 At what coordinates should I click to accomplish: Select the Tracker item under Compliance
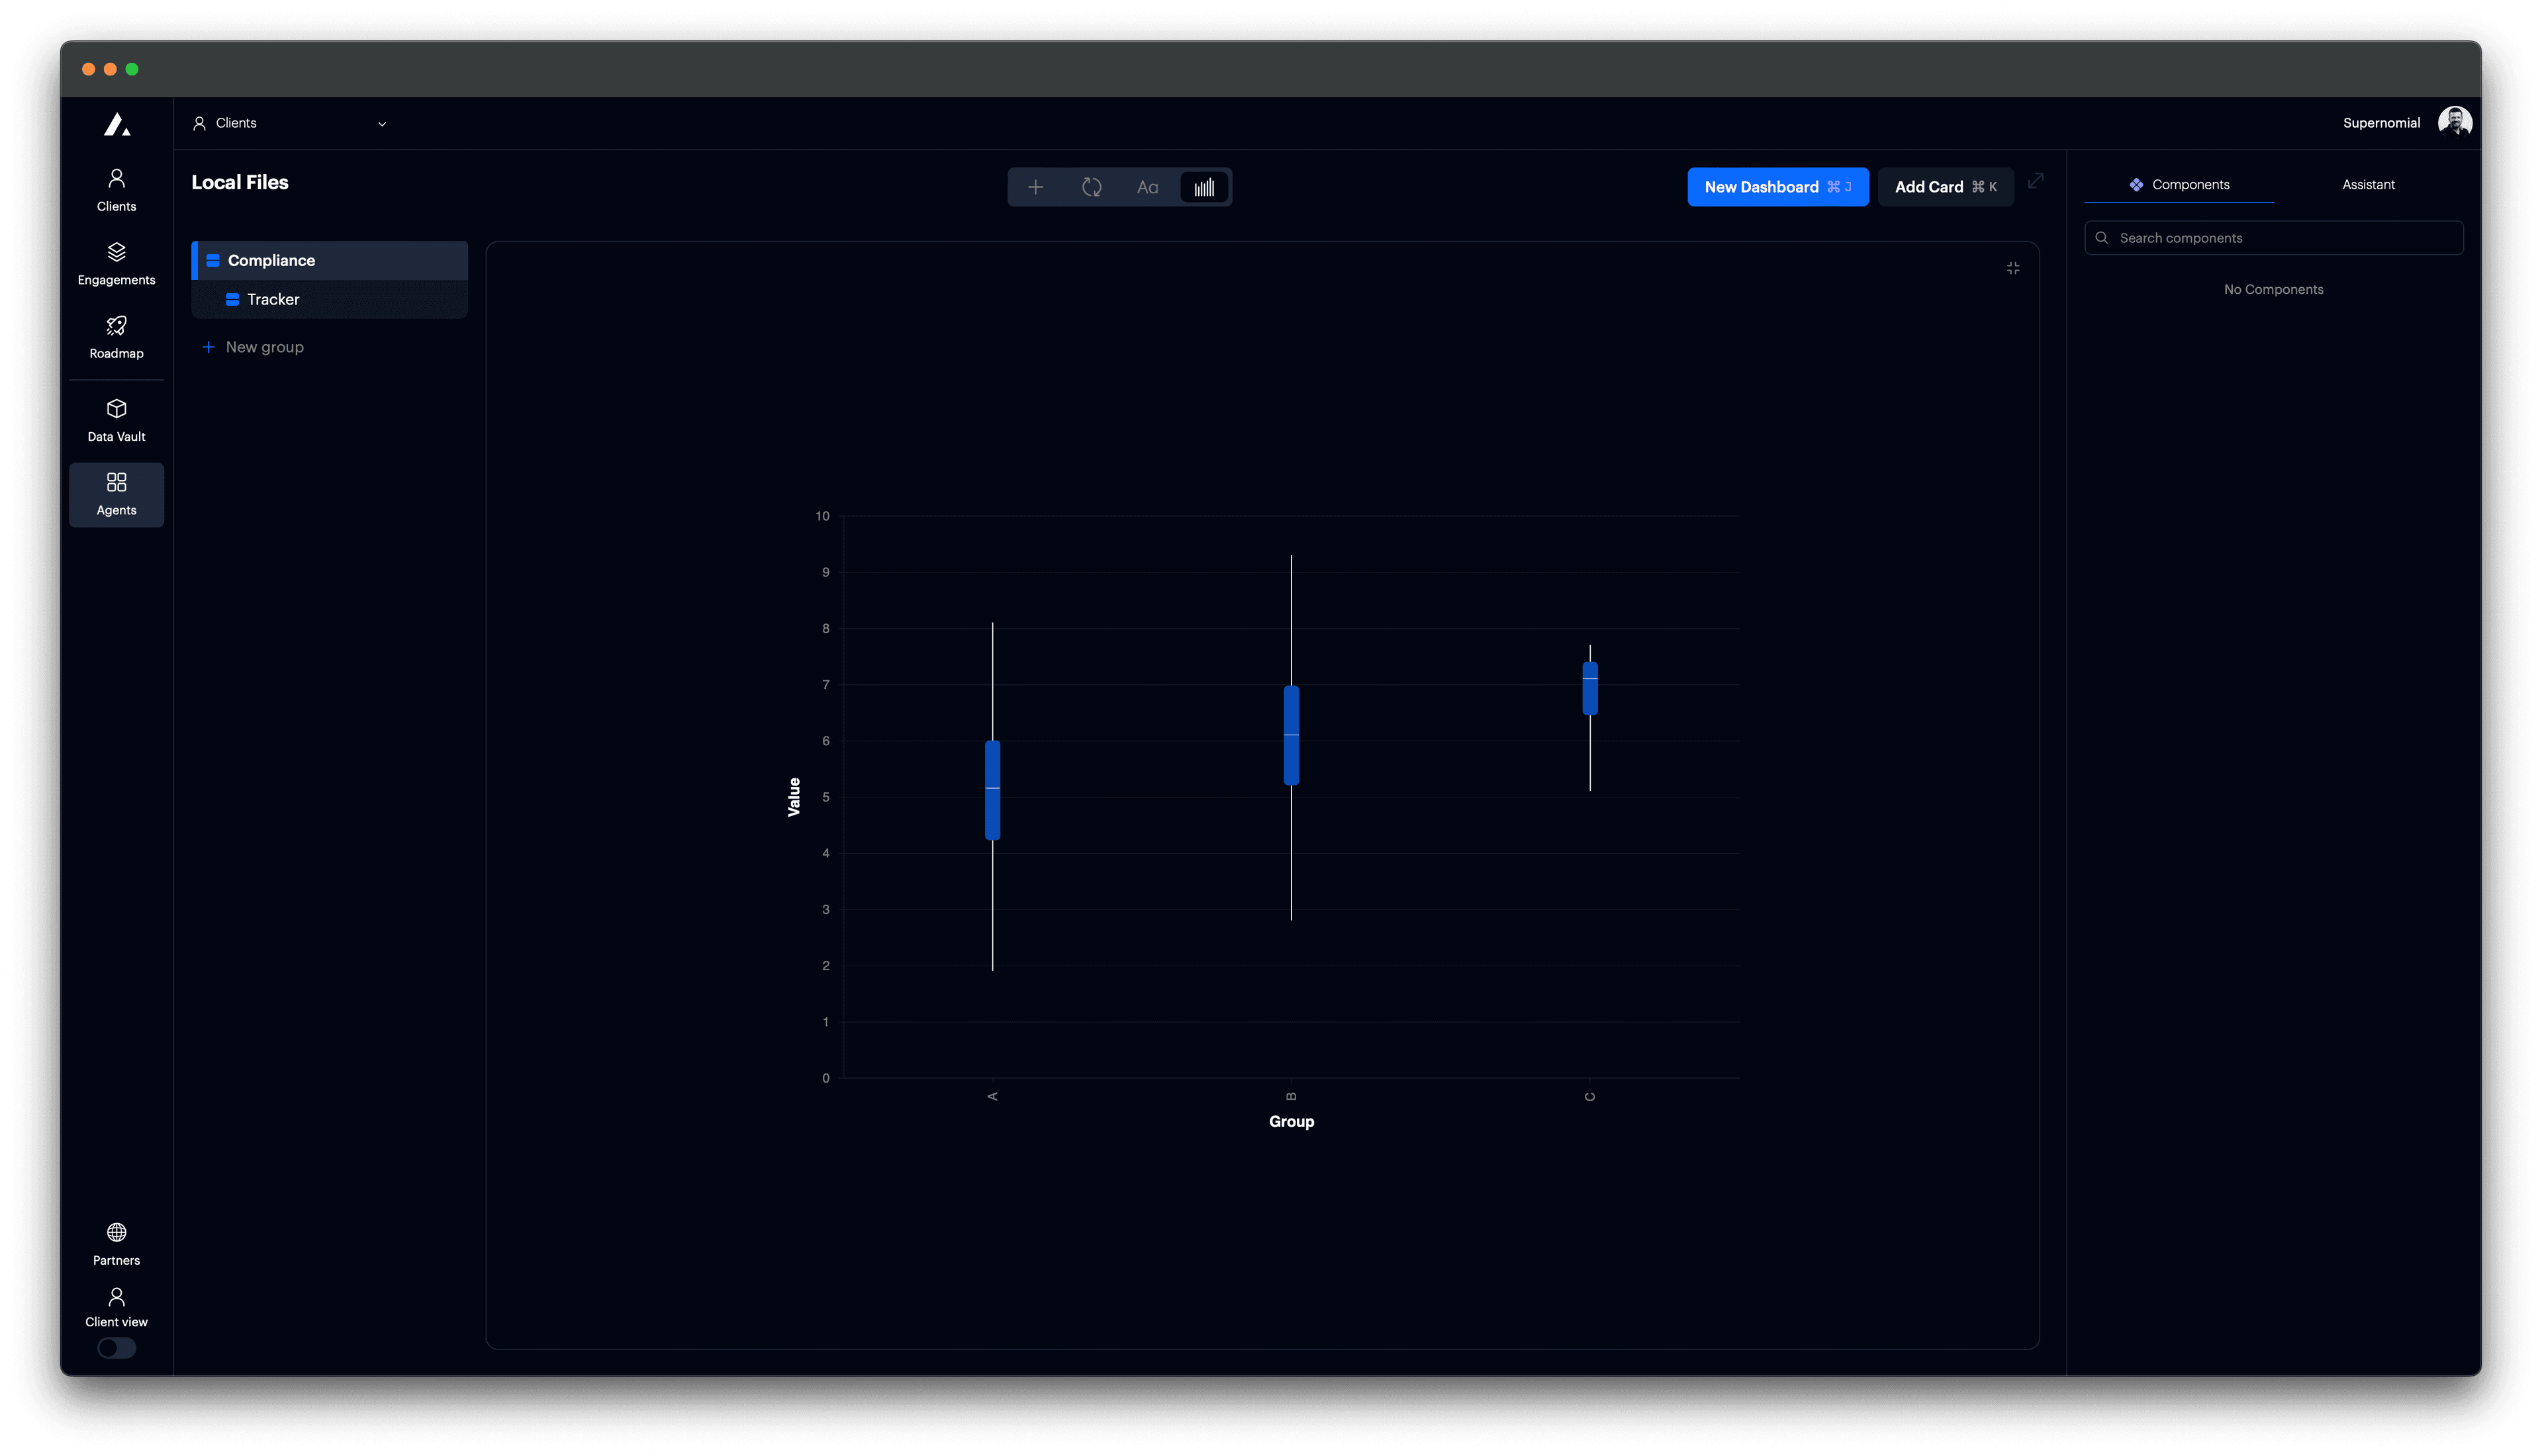pyautogui.click(x=272, y=299)
